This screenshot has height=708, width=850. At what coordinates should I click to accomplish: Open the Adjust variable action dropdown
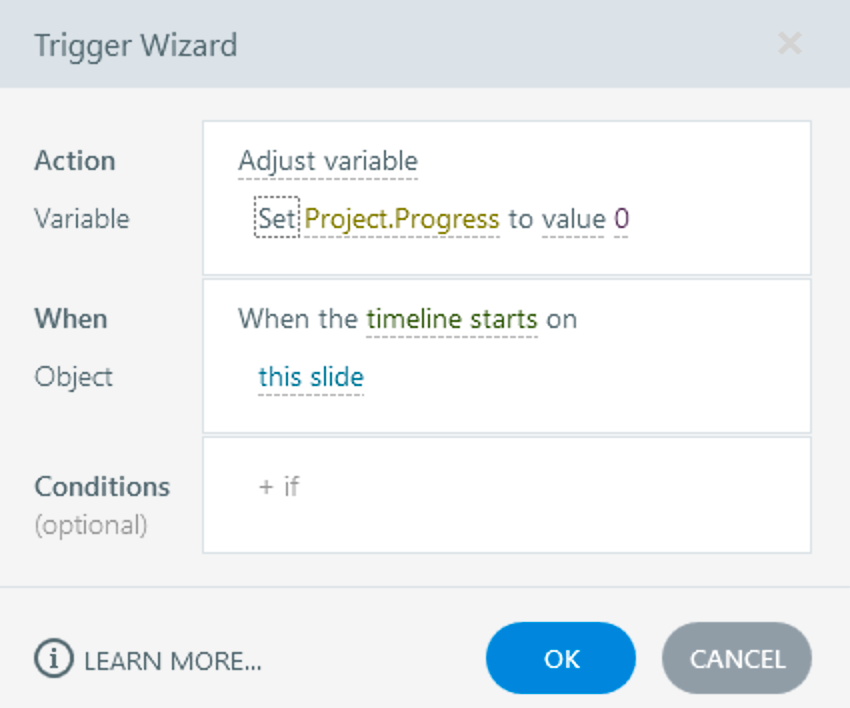[x=328, y=161]
